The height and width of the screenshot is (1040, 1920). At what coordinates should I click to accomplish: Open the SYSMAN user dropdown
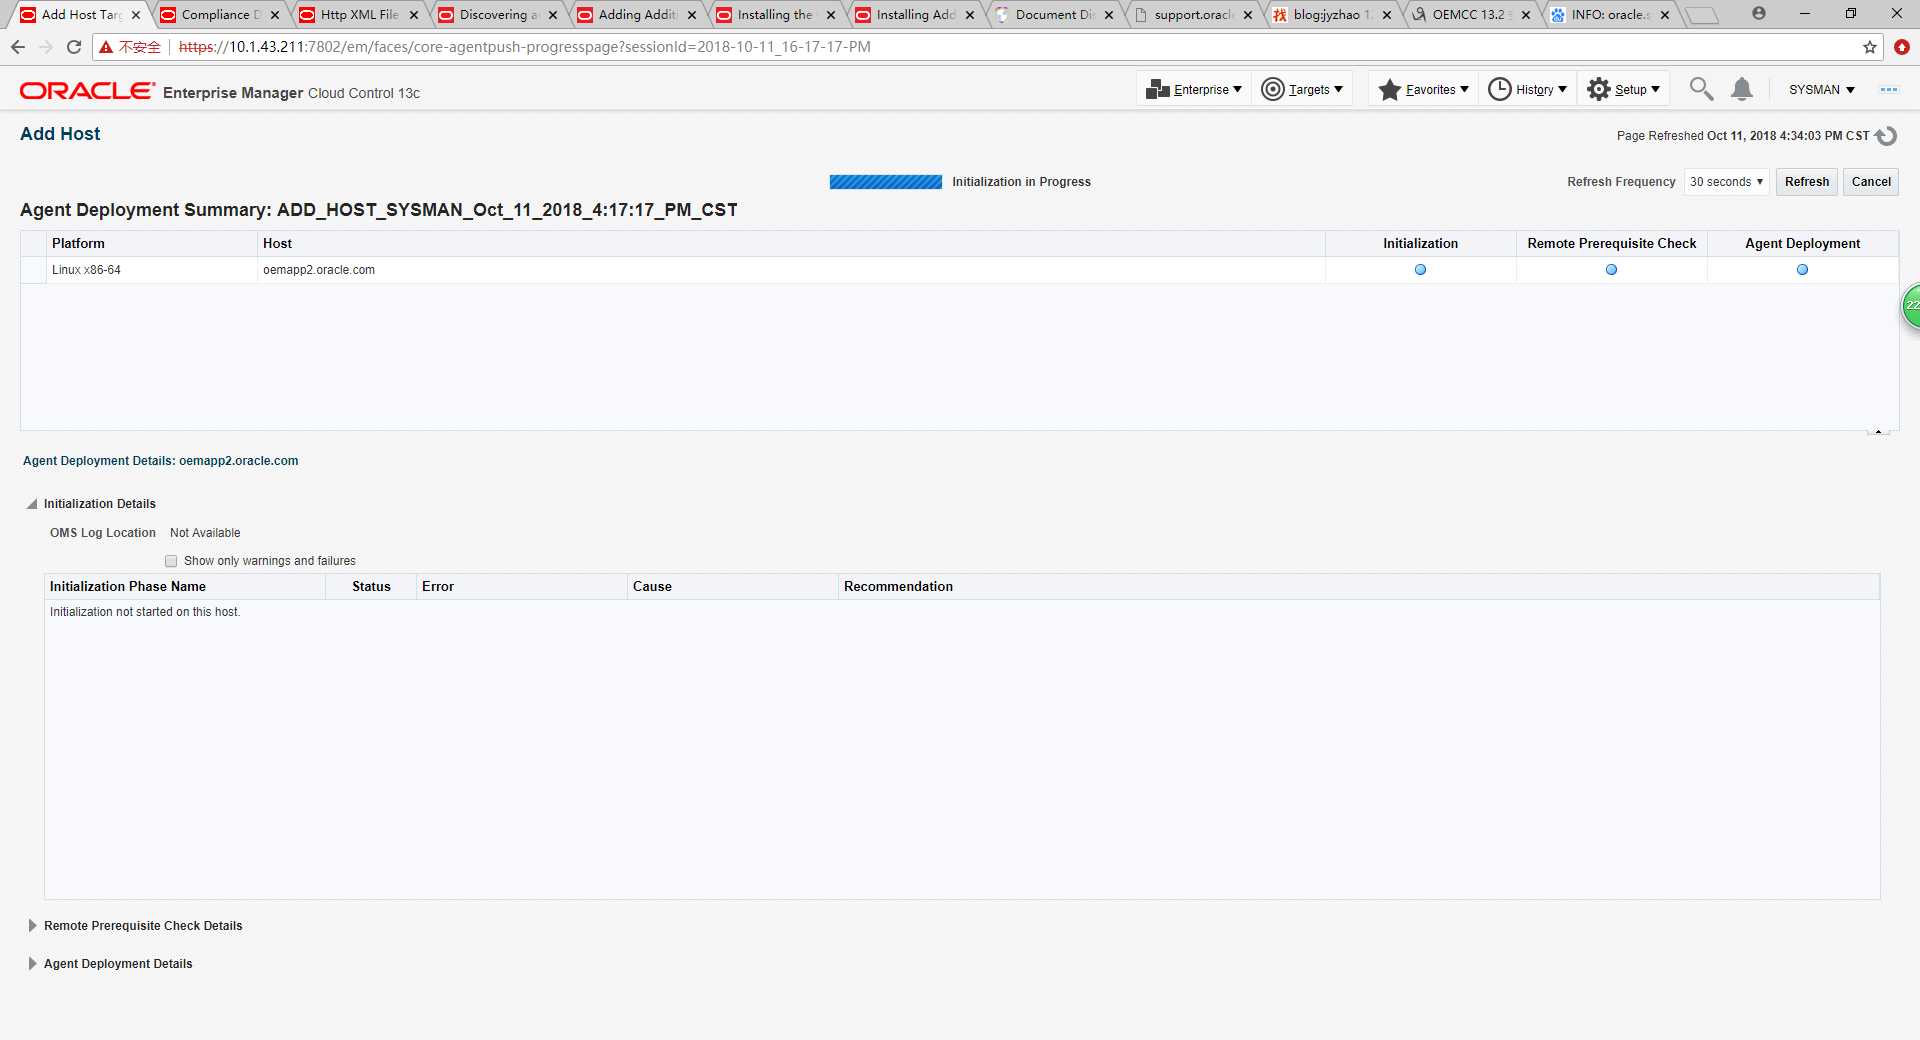pyautogui.click(x=1822, y=90)
